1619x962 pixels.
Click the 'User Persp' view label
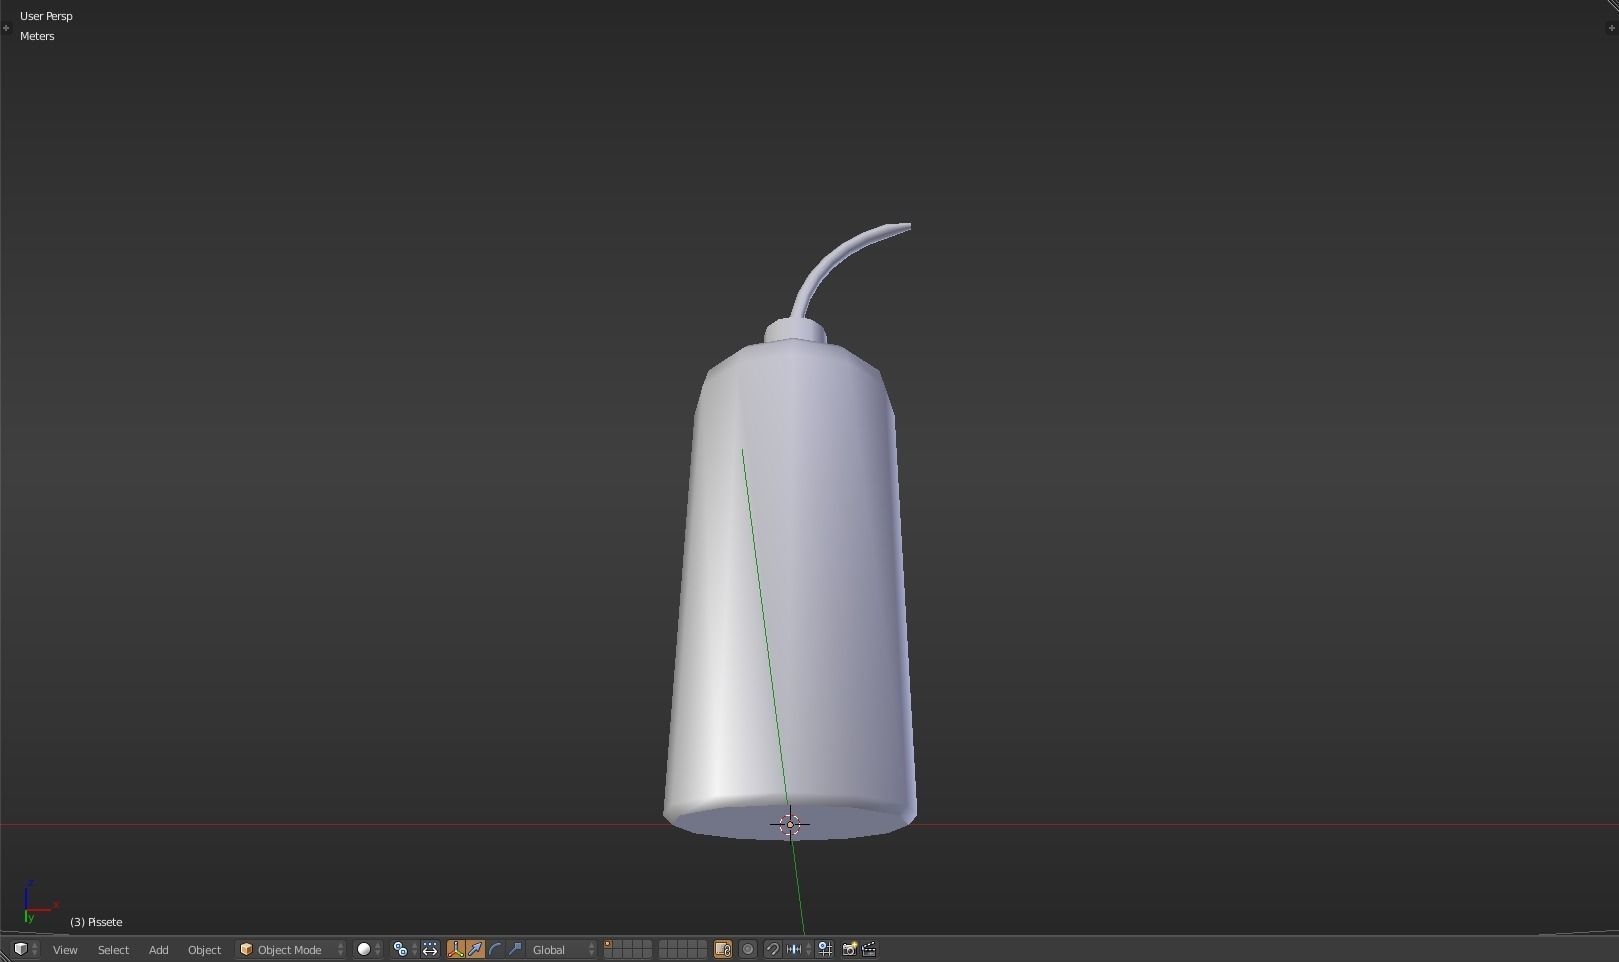46,16
